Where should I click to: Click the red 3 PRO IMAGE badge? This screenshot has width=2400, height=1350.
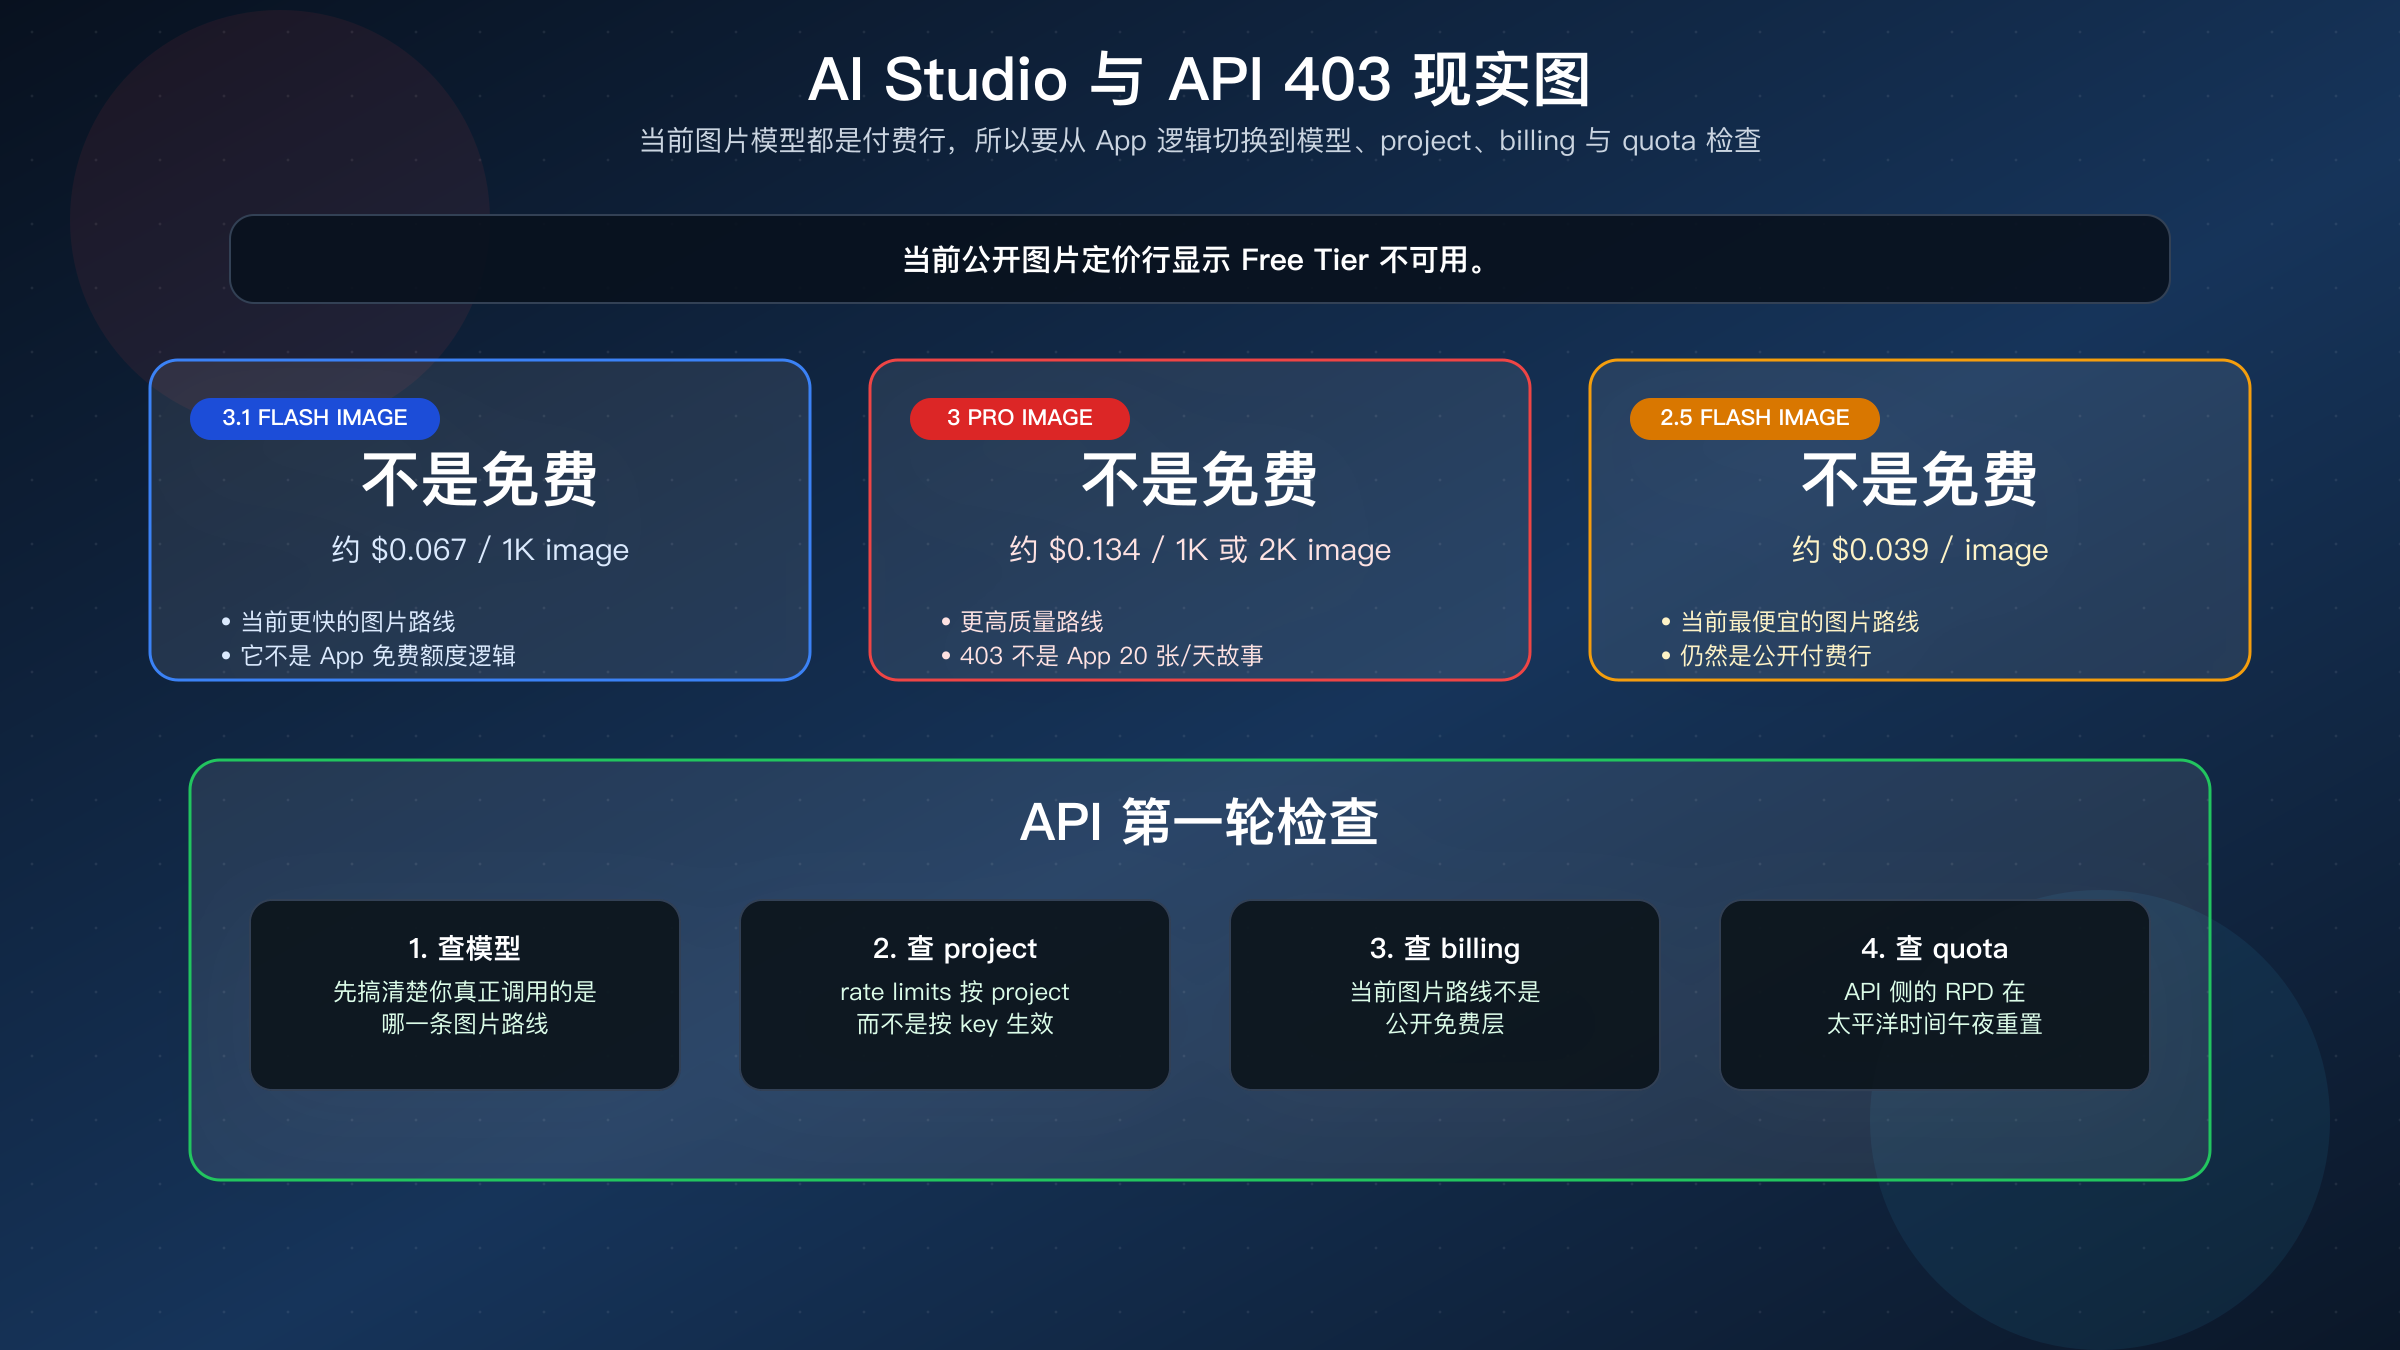pos(1020,418)
